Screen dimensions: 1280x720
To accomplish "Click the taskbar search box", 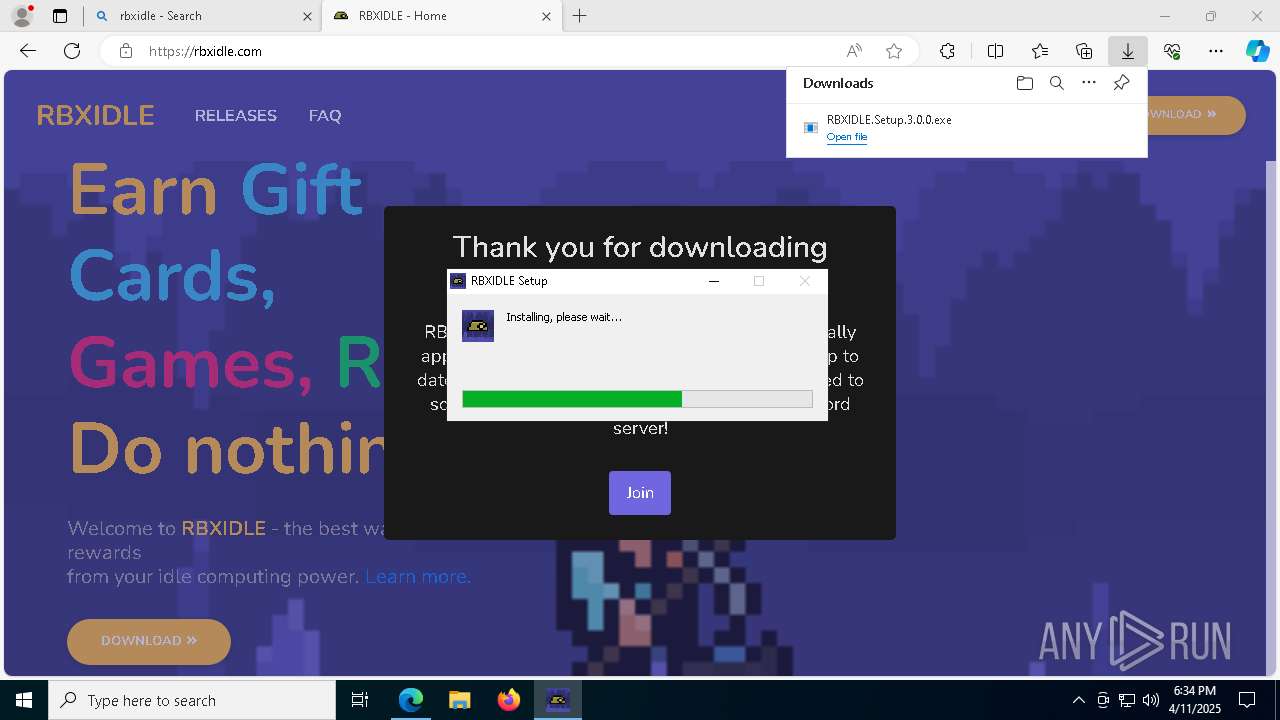I will (x=192, y=700).
